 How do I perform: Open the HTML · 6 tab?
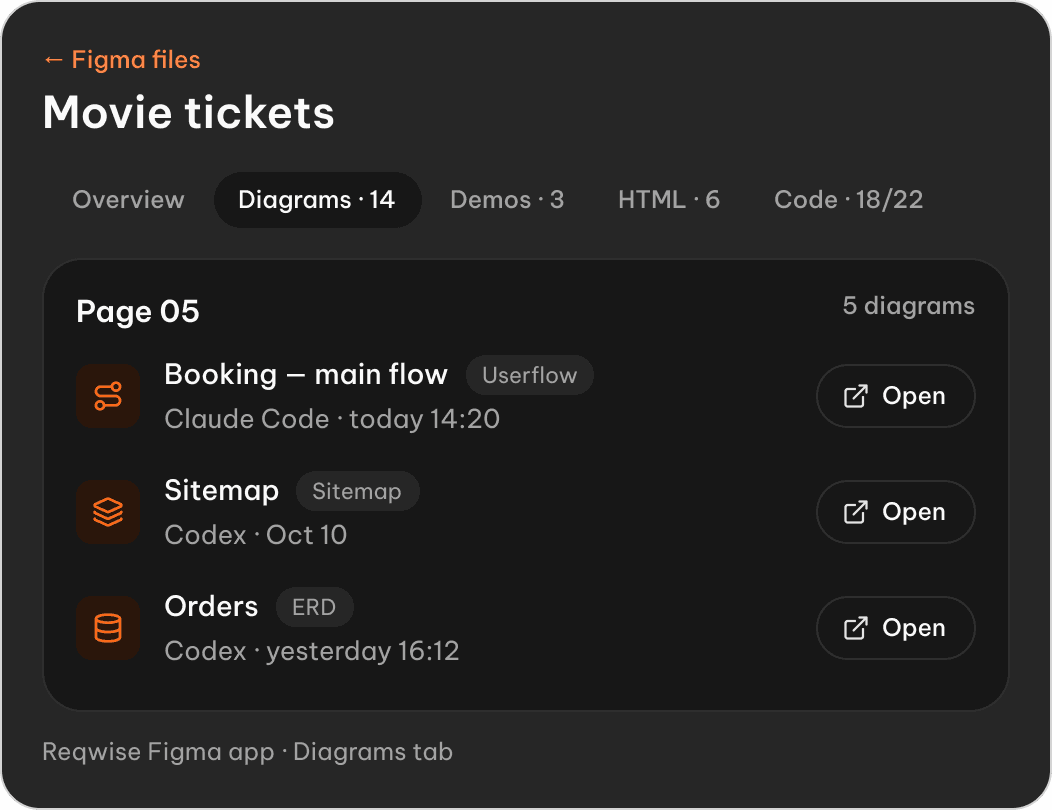(x=669, y=200)
